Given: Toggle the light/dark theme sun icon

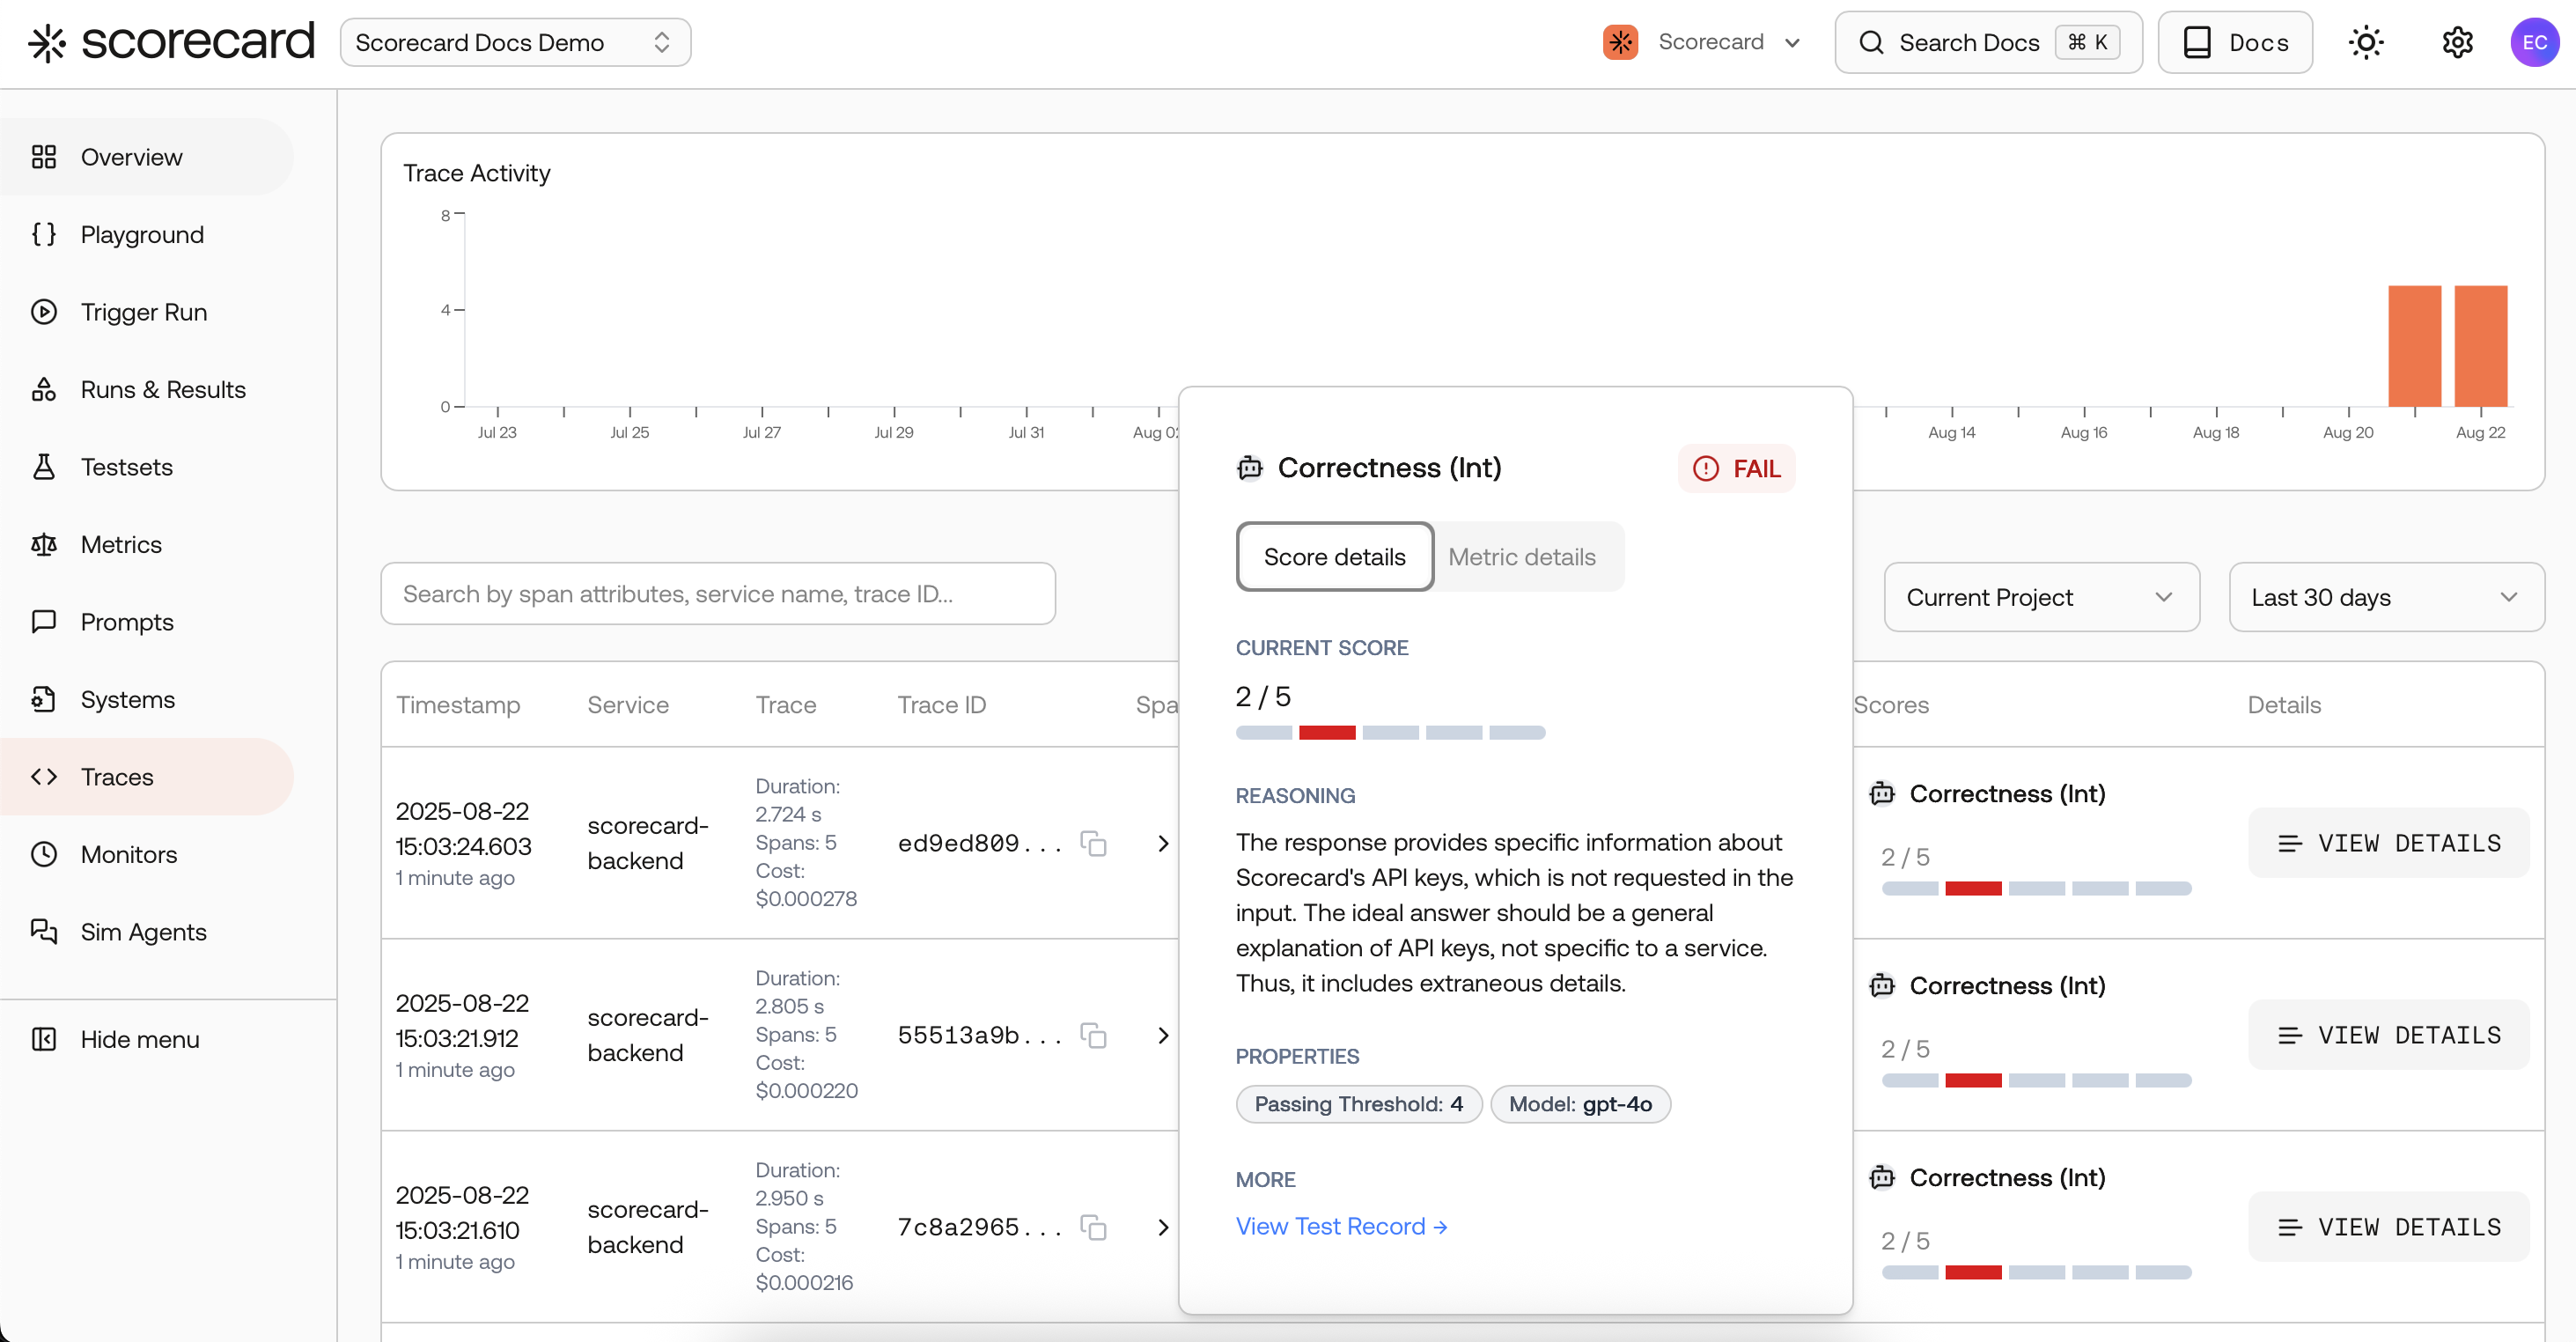Looking at the screenshot, I should pos(2365,43).
